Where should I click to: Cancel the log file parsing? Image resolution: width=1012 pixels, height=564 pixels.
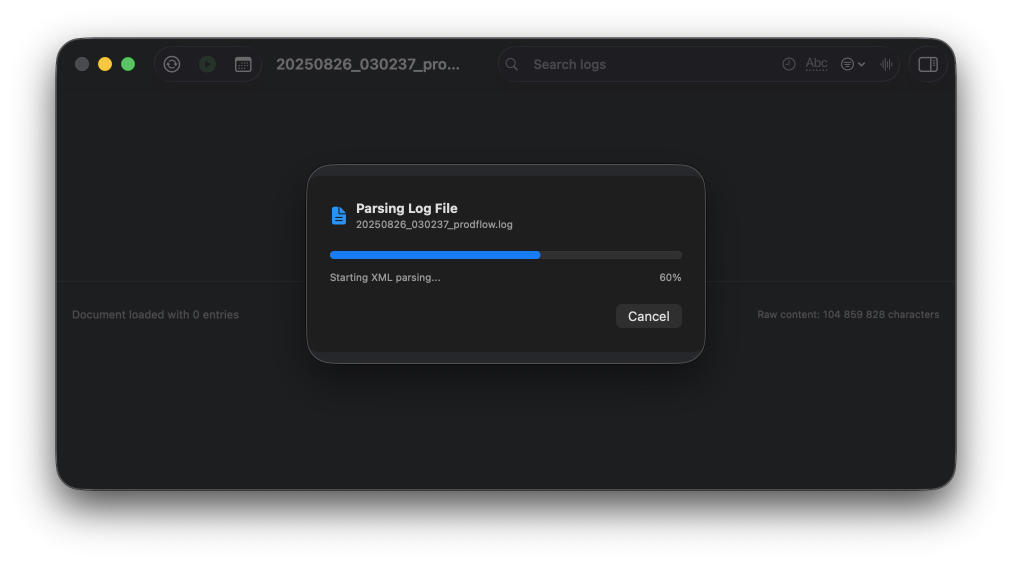click(x=648, y=316)
